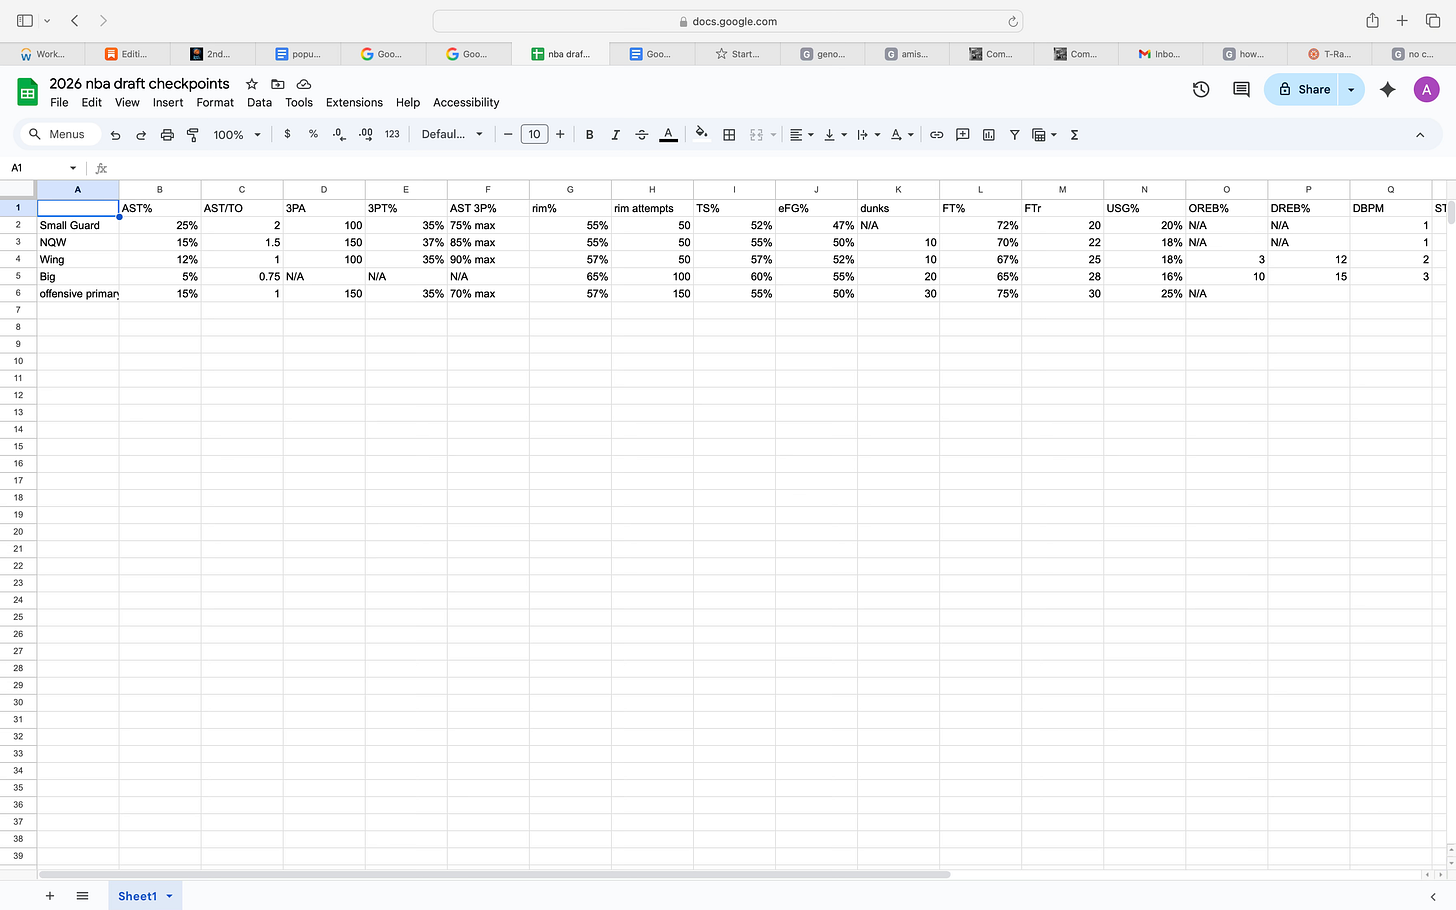Hide the menus with collapse chevron
Image resolution: width=1456 pixels, height=910 pixels.
pyautogui.click(x=1420, y=134)
